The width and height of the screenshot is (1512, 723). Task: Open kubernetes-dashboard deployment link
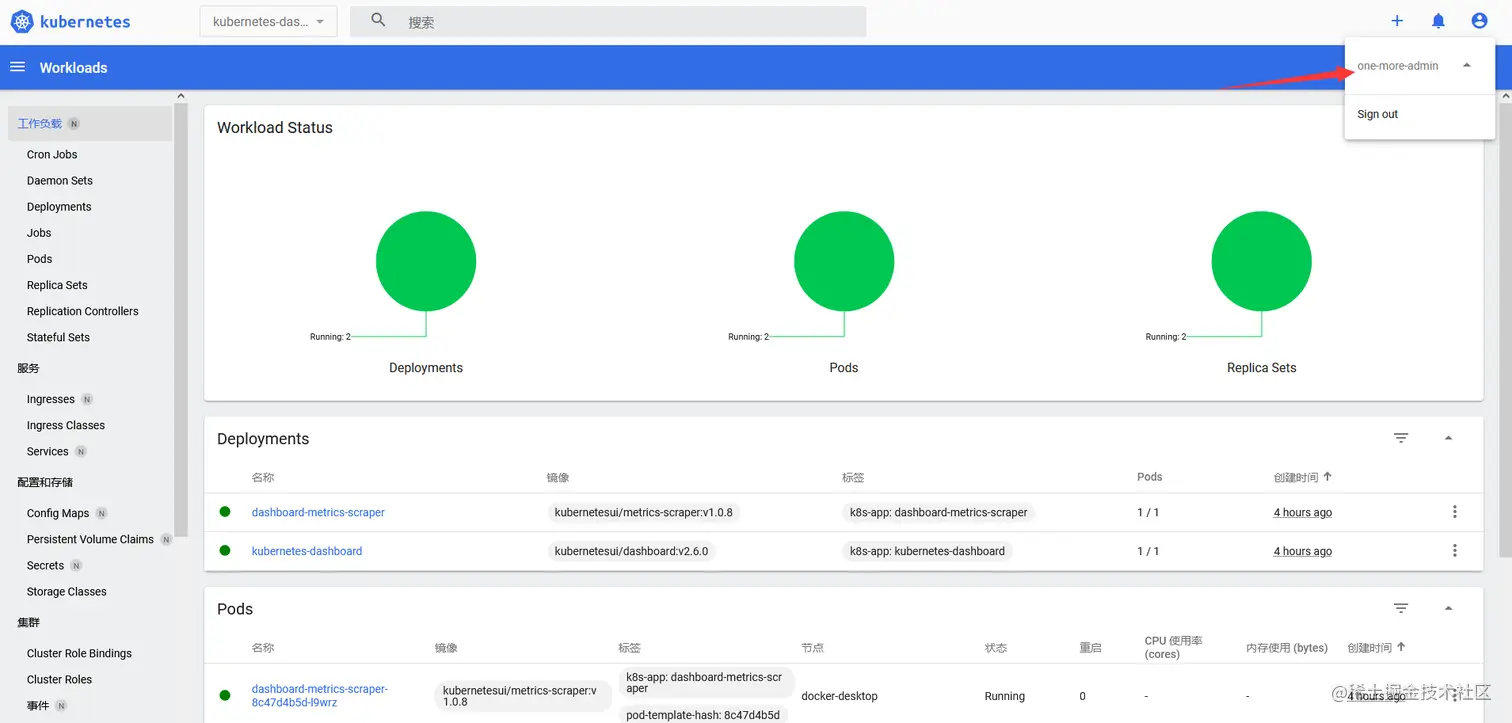coord(307,551)
